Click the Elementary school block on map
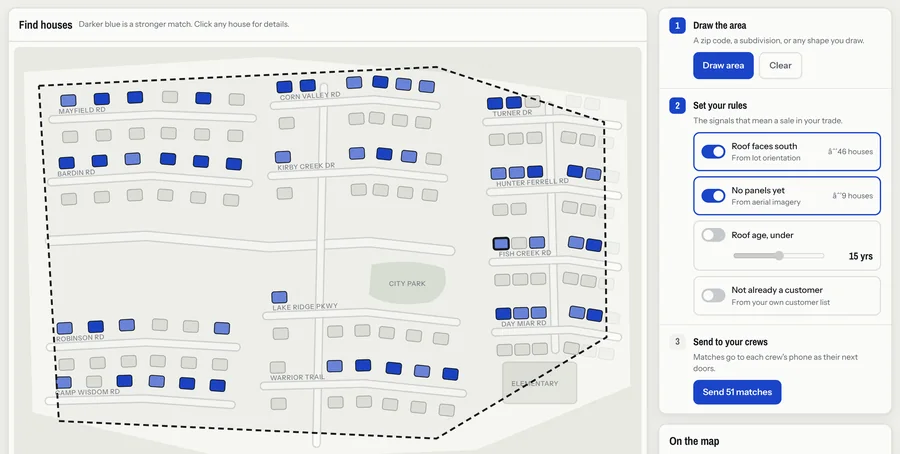The width and height of the screenshot is (900, 454). point(540,383)
